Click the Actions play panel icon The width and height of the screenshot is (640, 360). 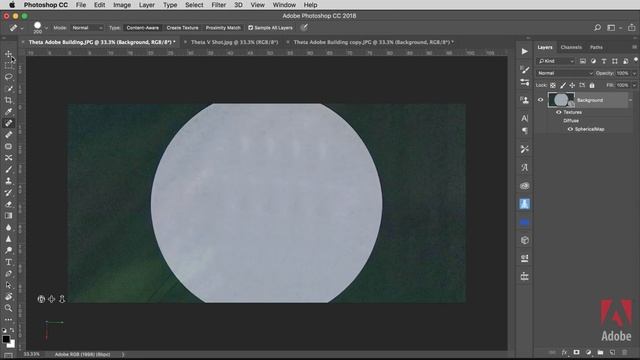[524, 51]
